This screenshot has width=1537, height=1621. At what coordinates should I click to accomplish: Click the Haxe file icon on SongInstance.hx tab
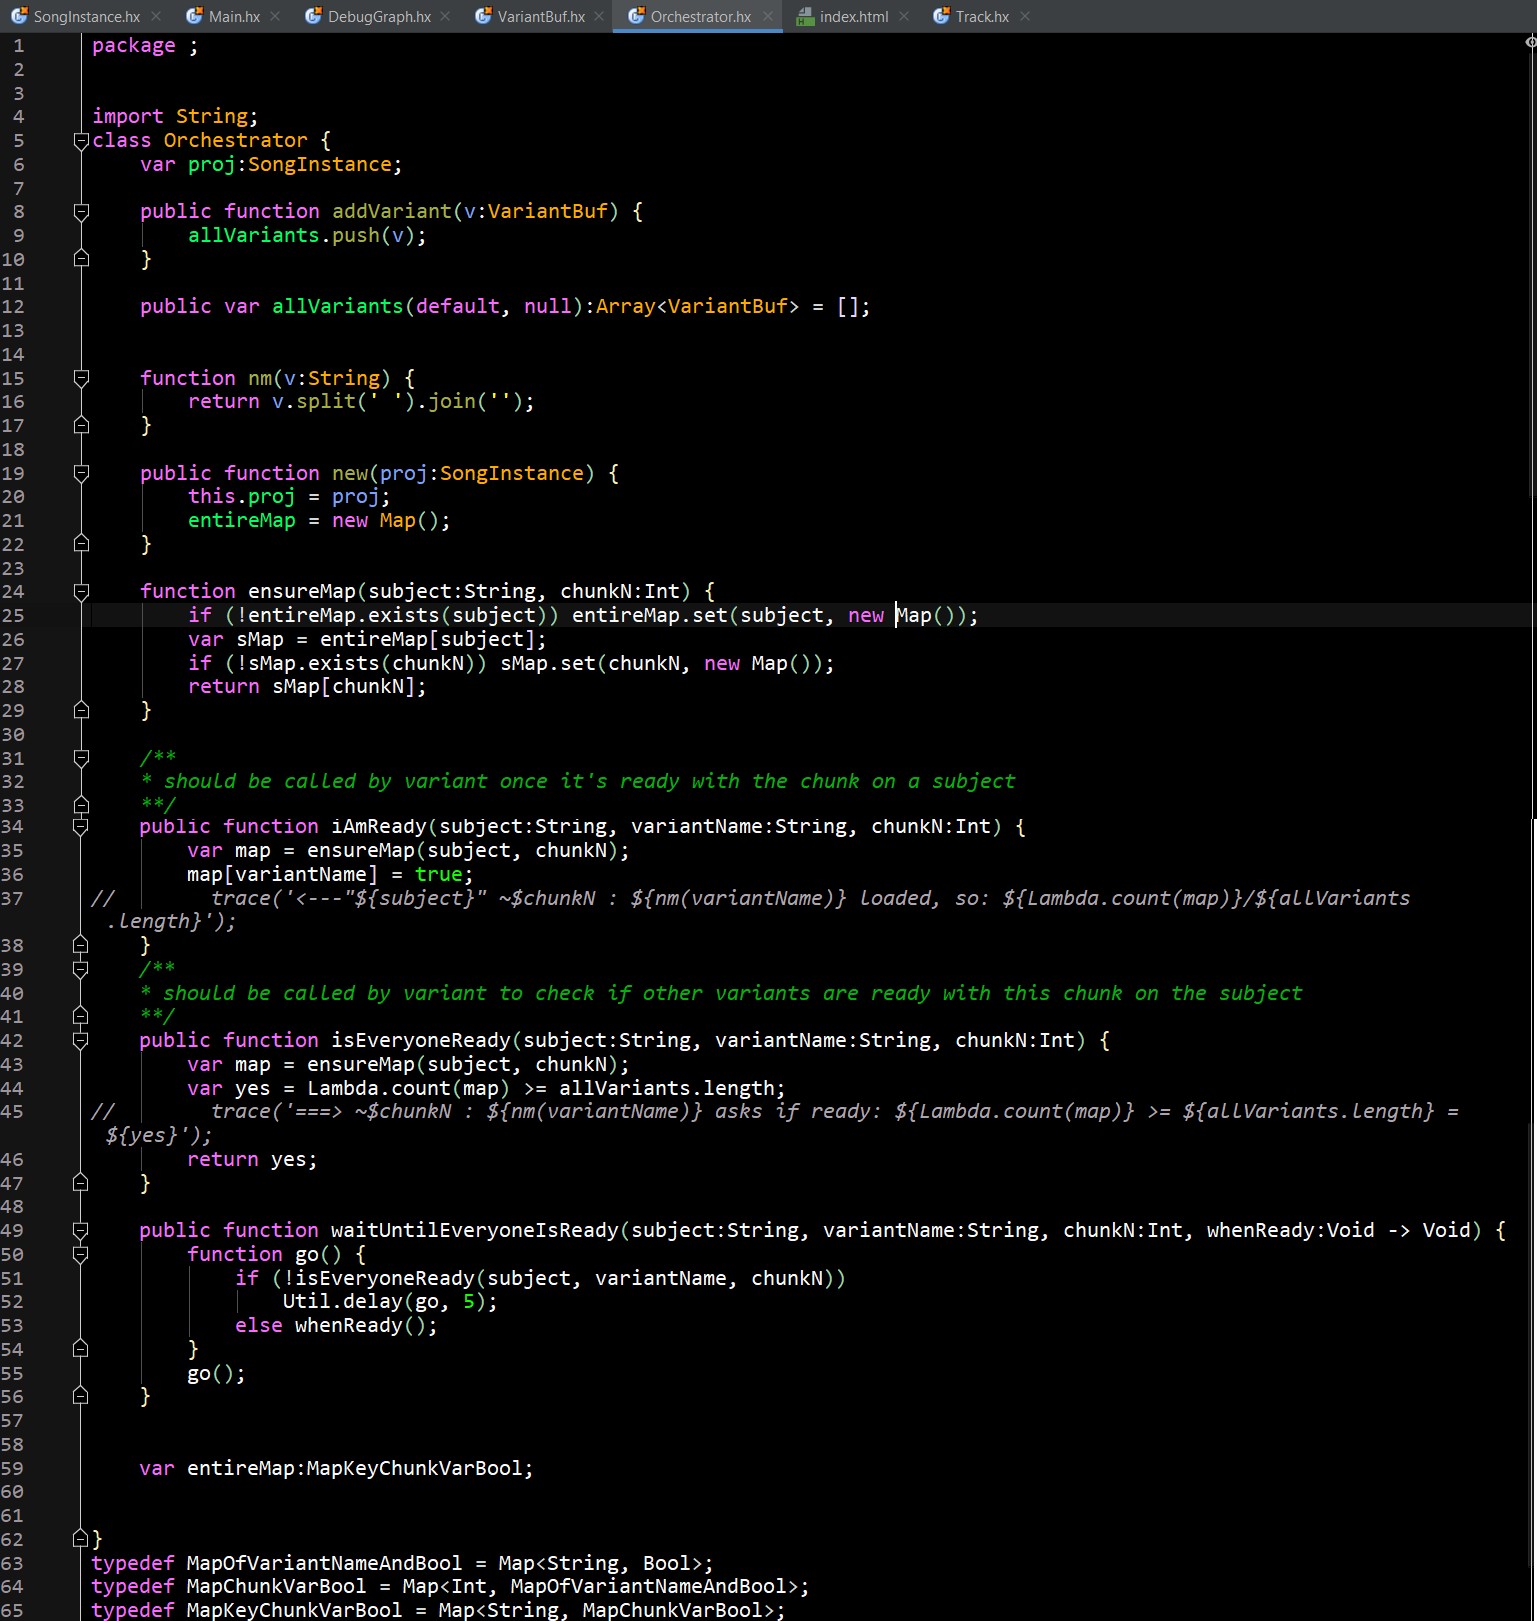19,16
